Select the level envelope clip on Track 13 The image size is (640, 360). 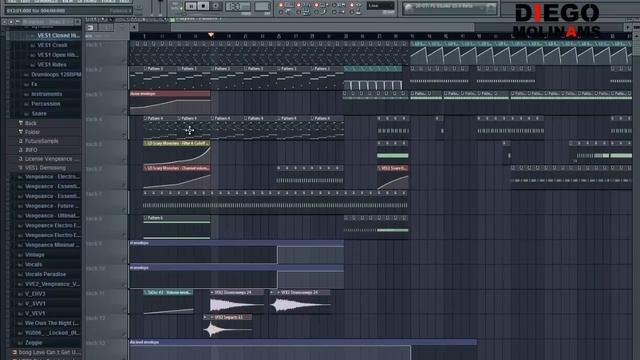click(x=303, y=349)
